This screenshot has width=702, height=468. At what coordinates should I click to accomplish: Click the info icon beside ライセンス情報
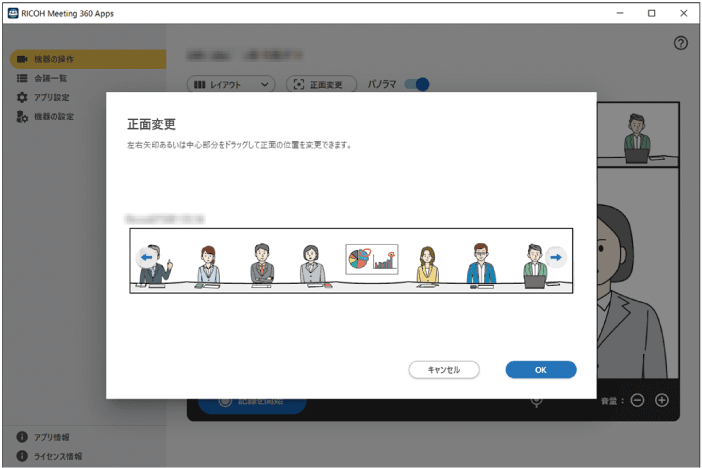(22, 456)
